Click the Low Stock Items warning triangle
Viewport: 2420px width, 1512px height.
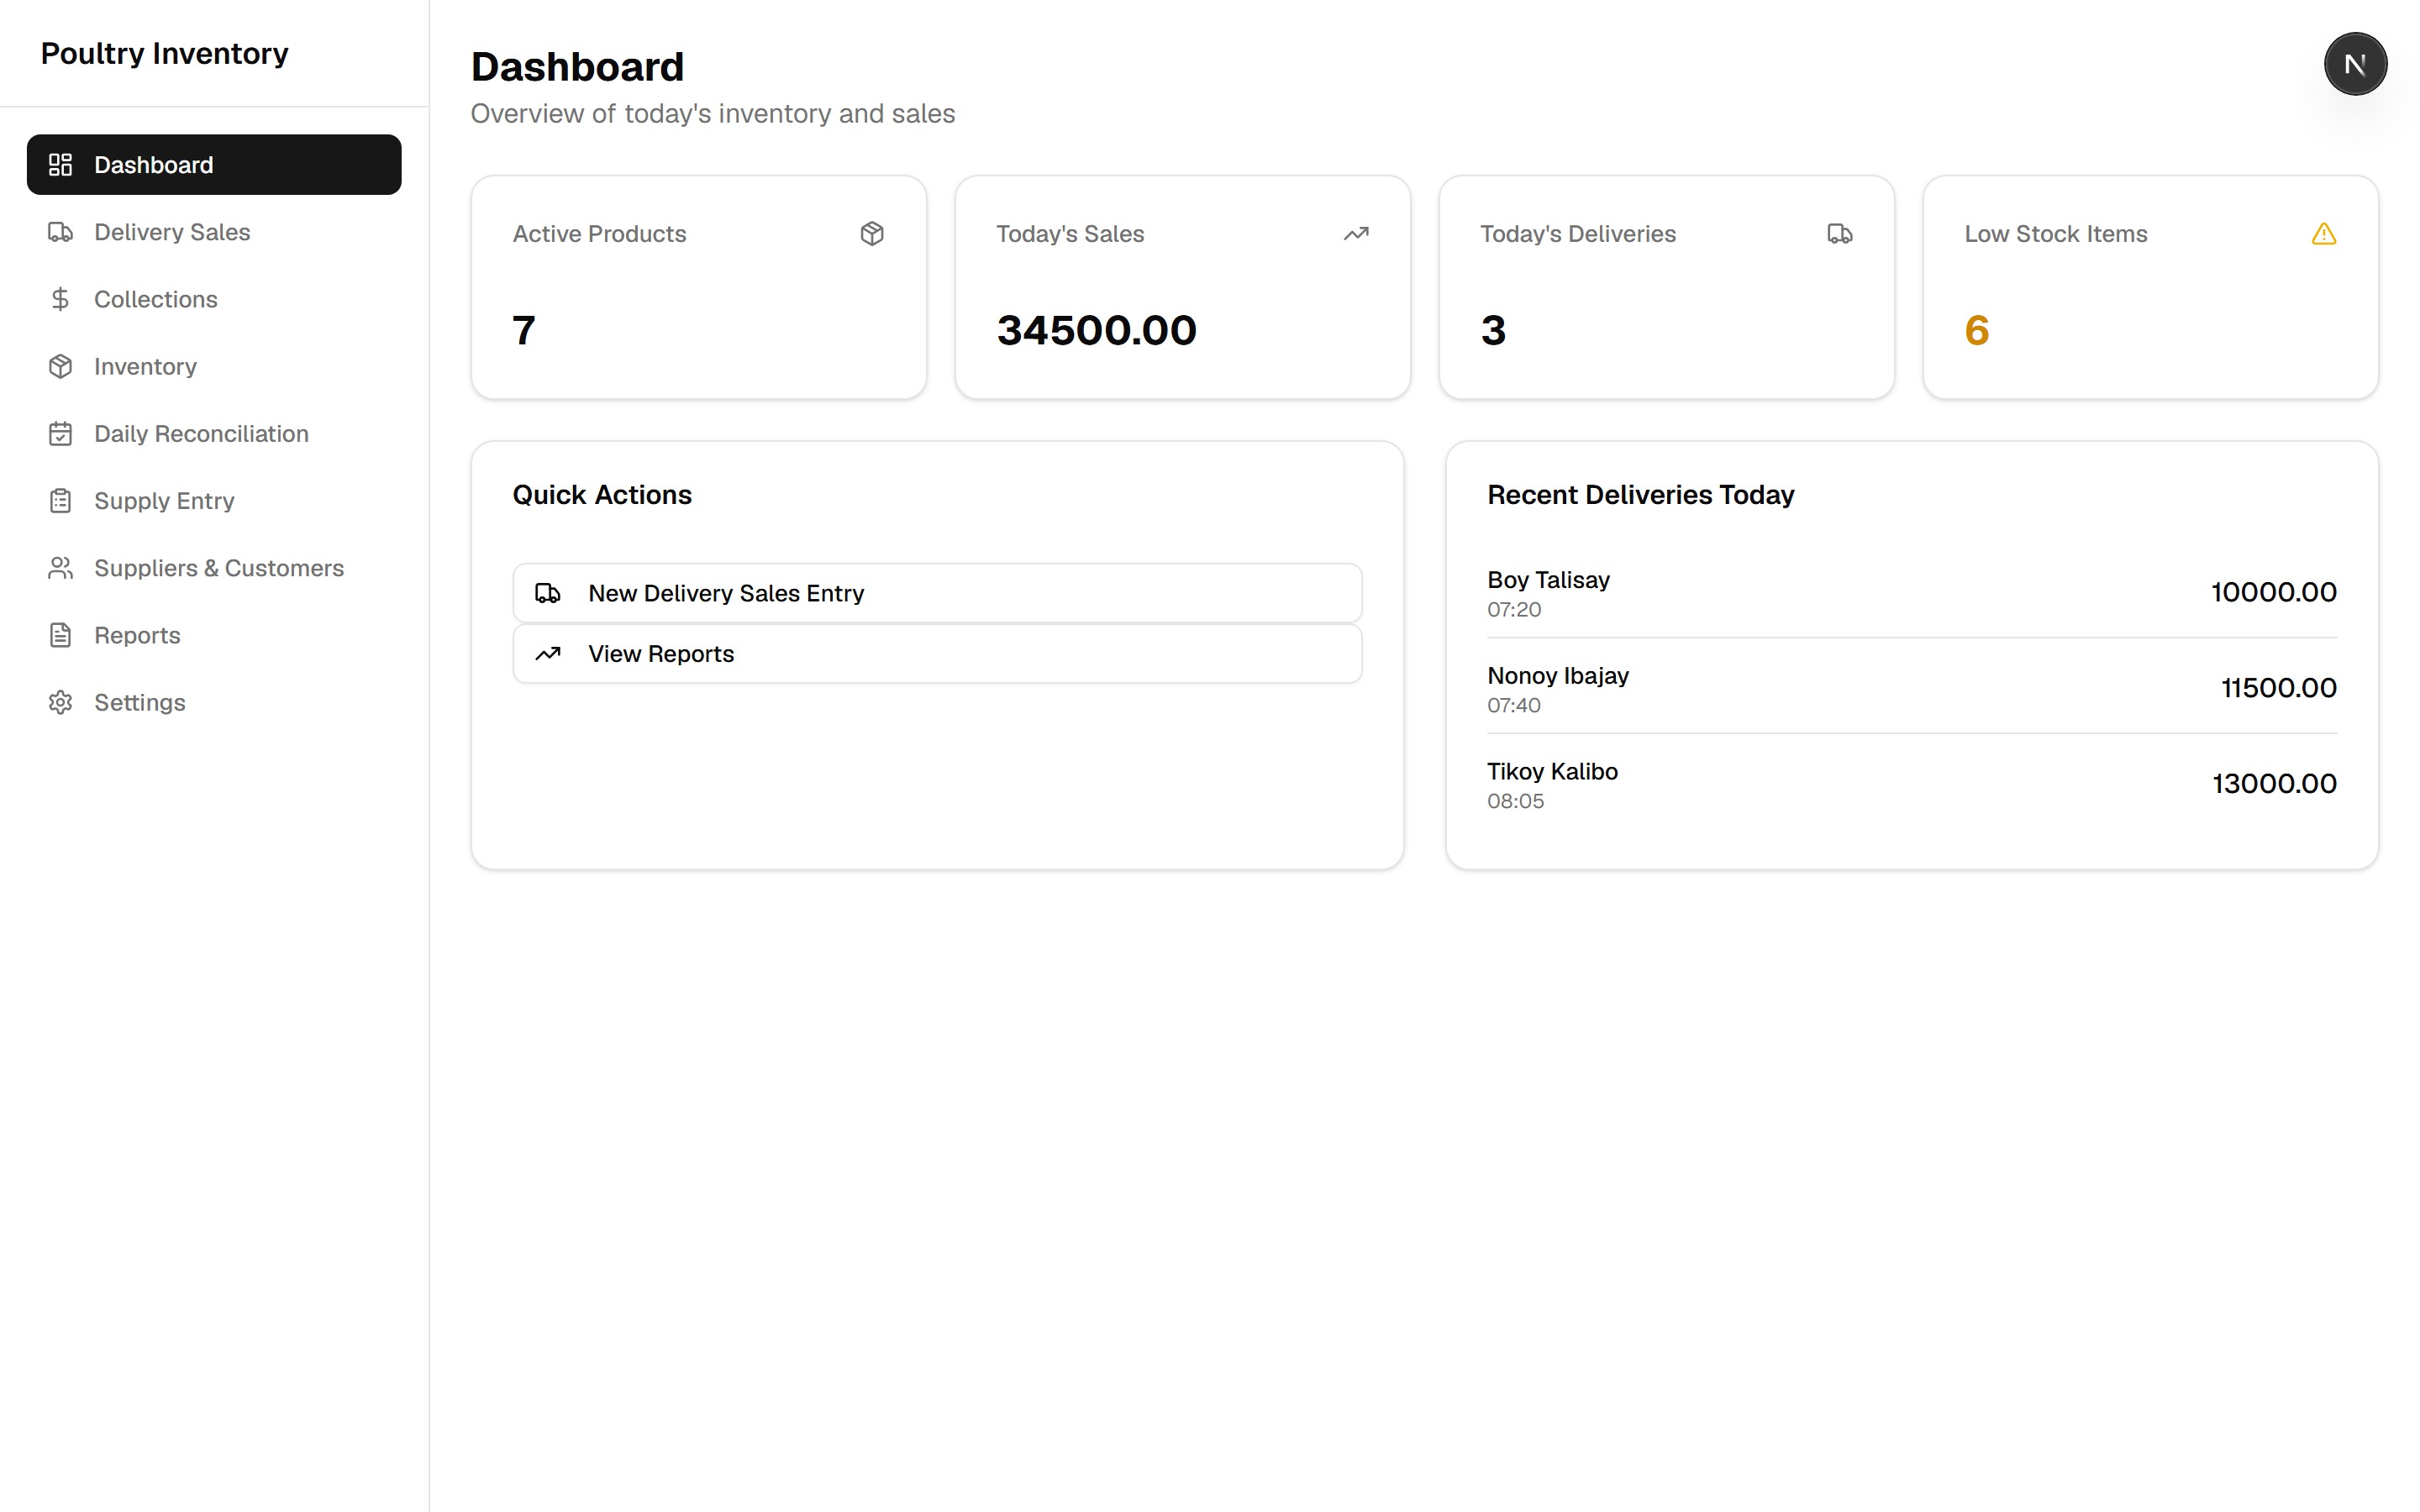(x=2323, y=233)
